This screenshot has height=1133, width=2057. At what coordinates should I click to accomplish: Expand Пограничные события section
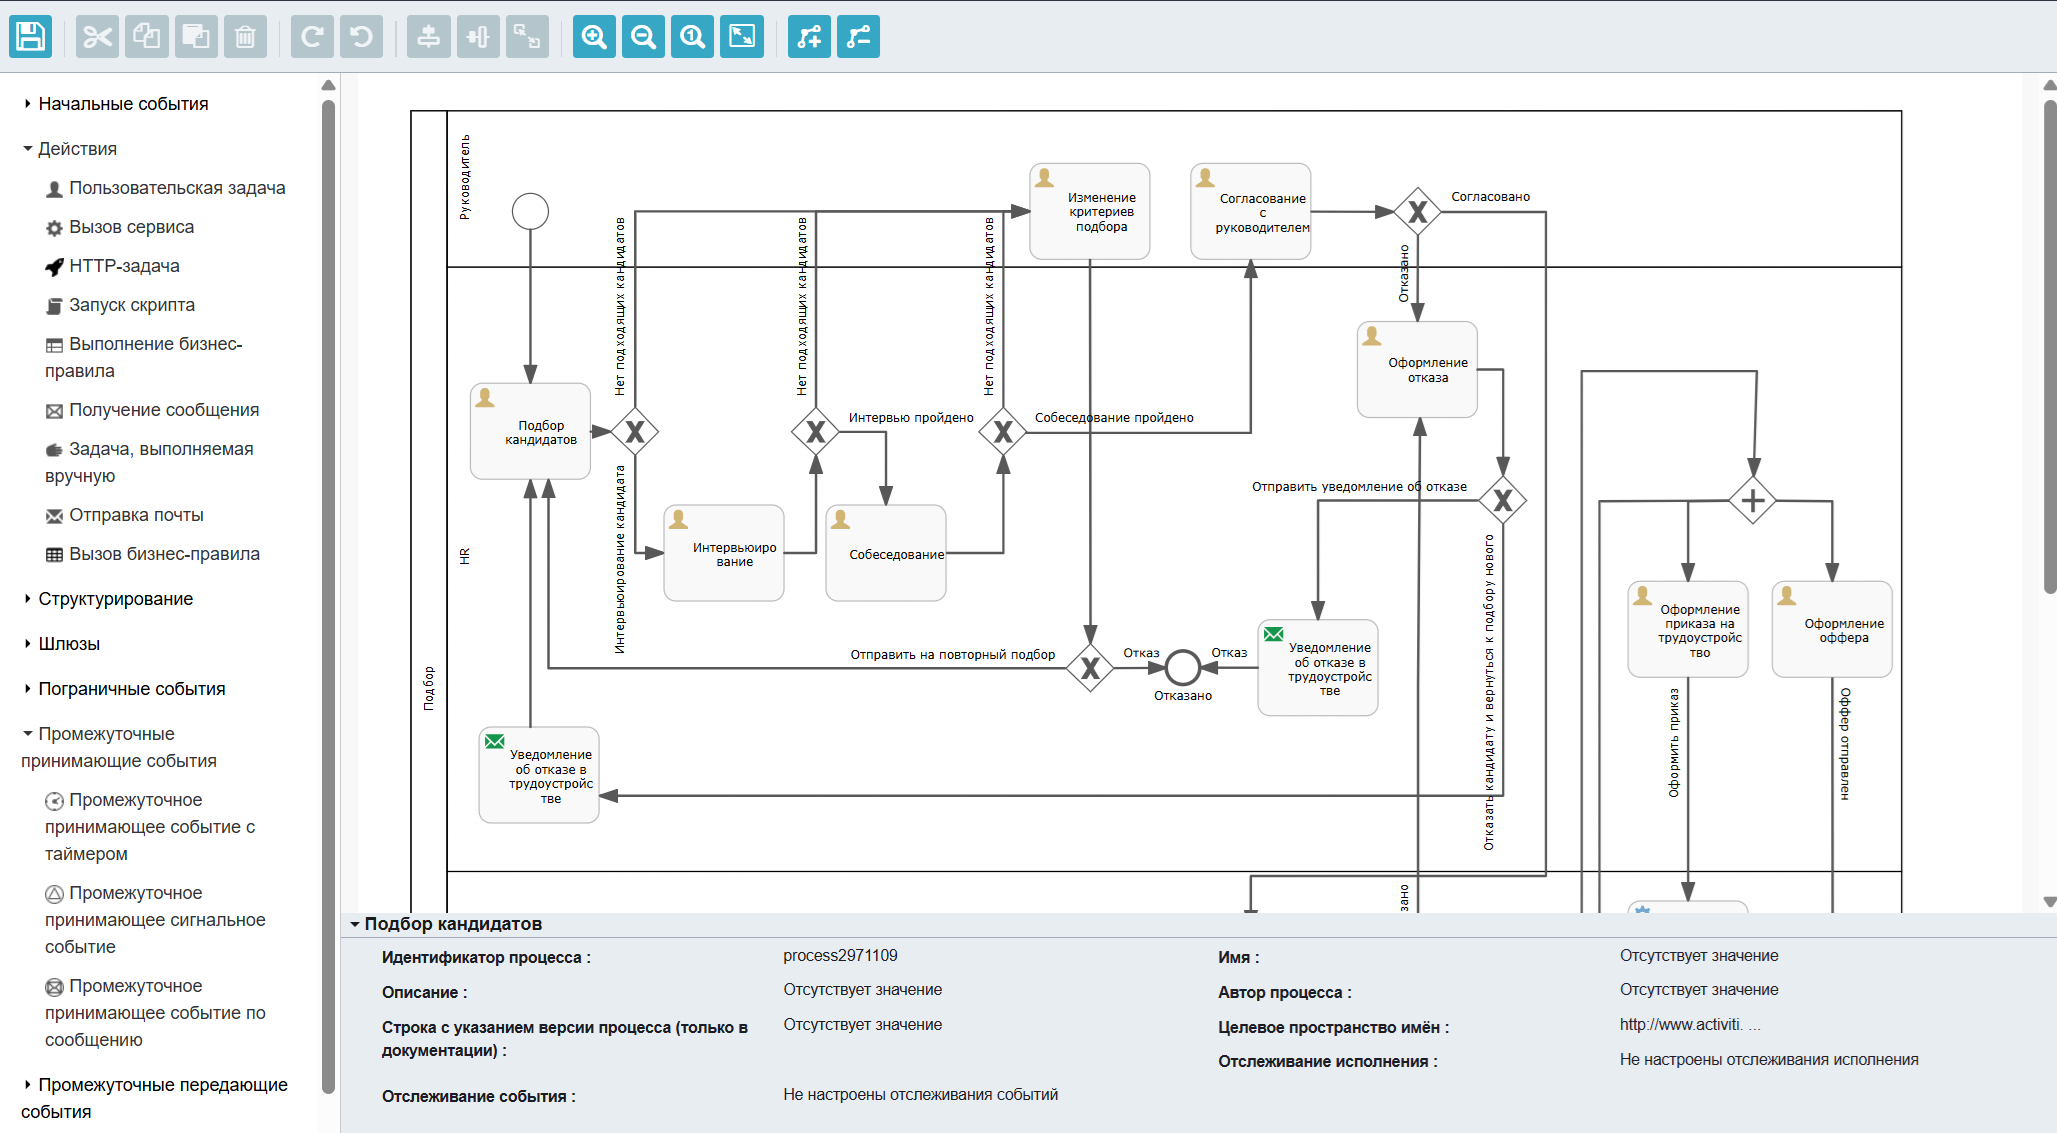pyautogui.click(x=124, y=689)
